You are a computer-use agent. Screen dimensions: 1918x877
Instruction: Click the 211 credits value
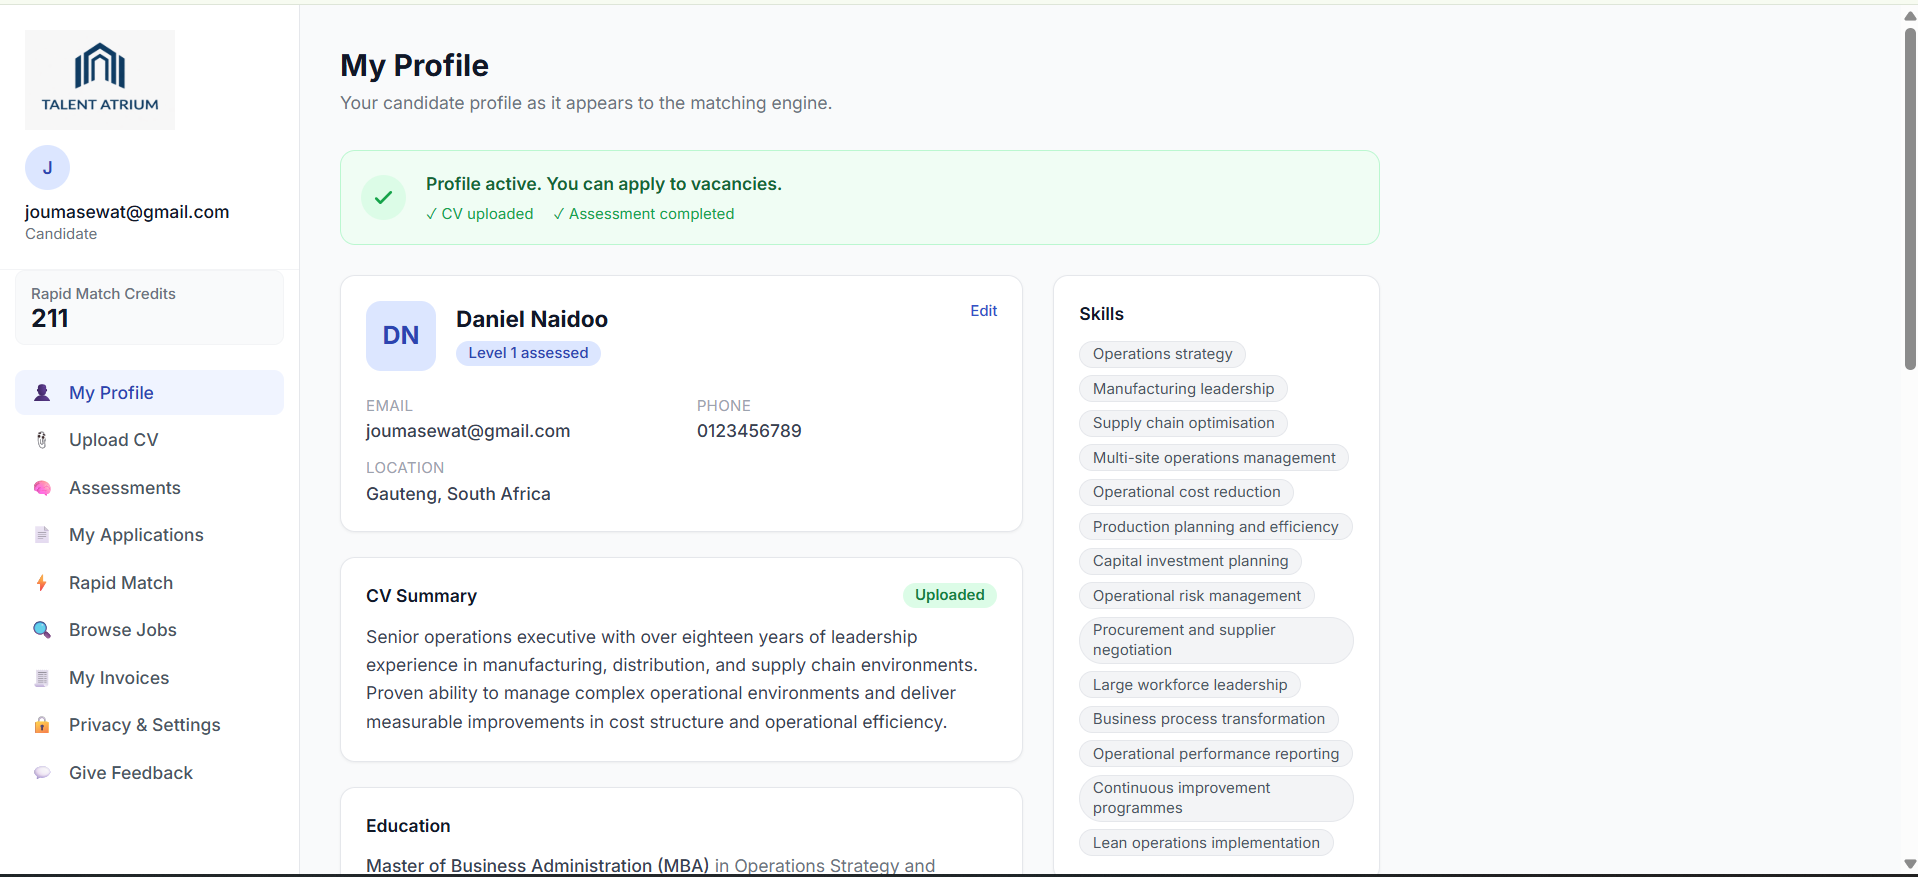click(x=50, y=319)
